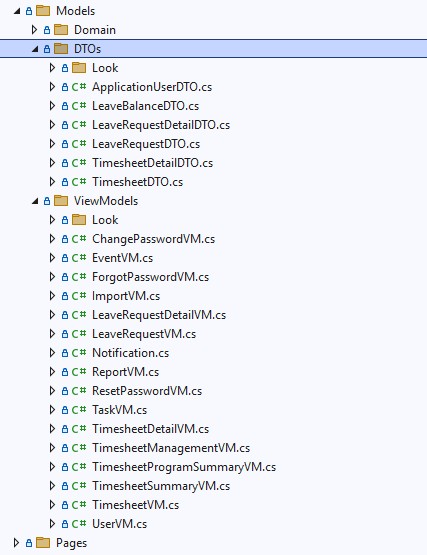Click the lock icon next to TimesheetDTO.cs

pyautogui.click(x=65, y=182)
